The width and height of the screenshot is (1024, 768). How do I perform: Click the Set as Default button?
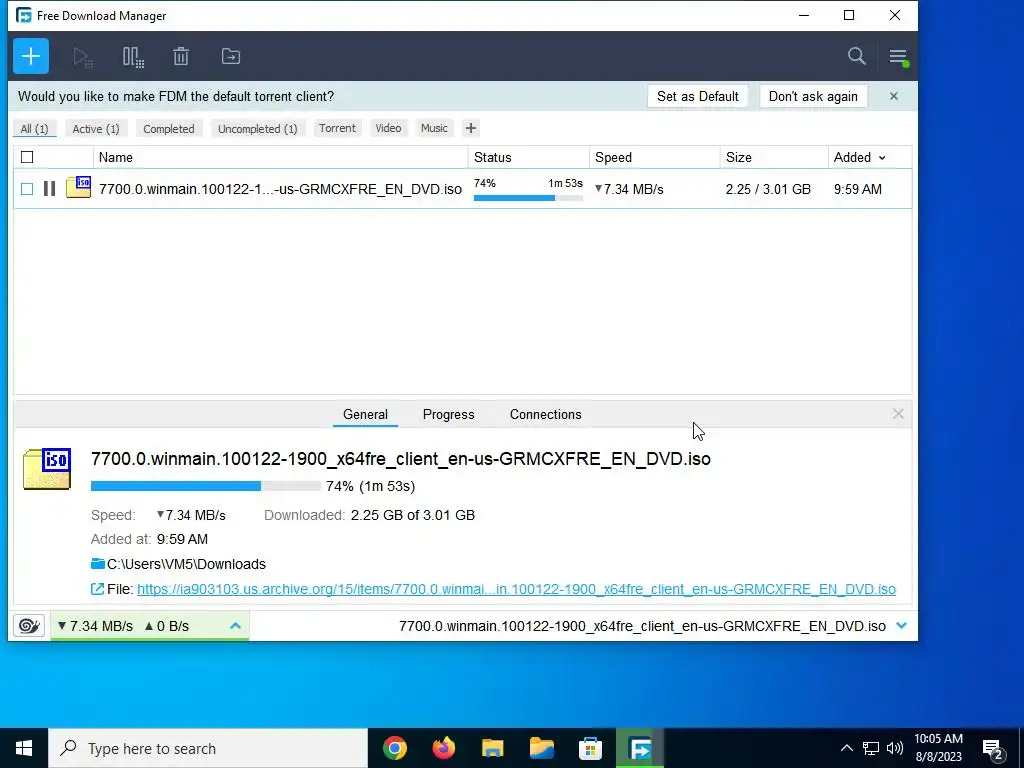click(x=697, y=97)
